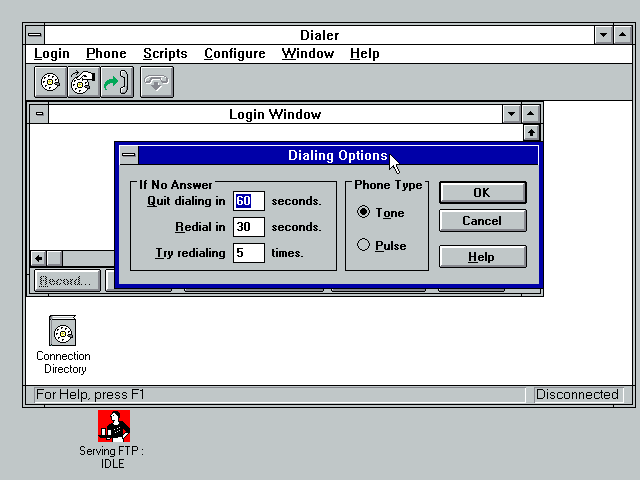This screenshot has width=640, height=480.
Task: Maximize the Dialer window
Action: pyautogui.click(x=622, y=35)
